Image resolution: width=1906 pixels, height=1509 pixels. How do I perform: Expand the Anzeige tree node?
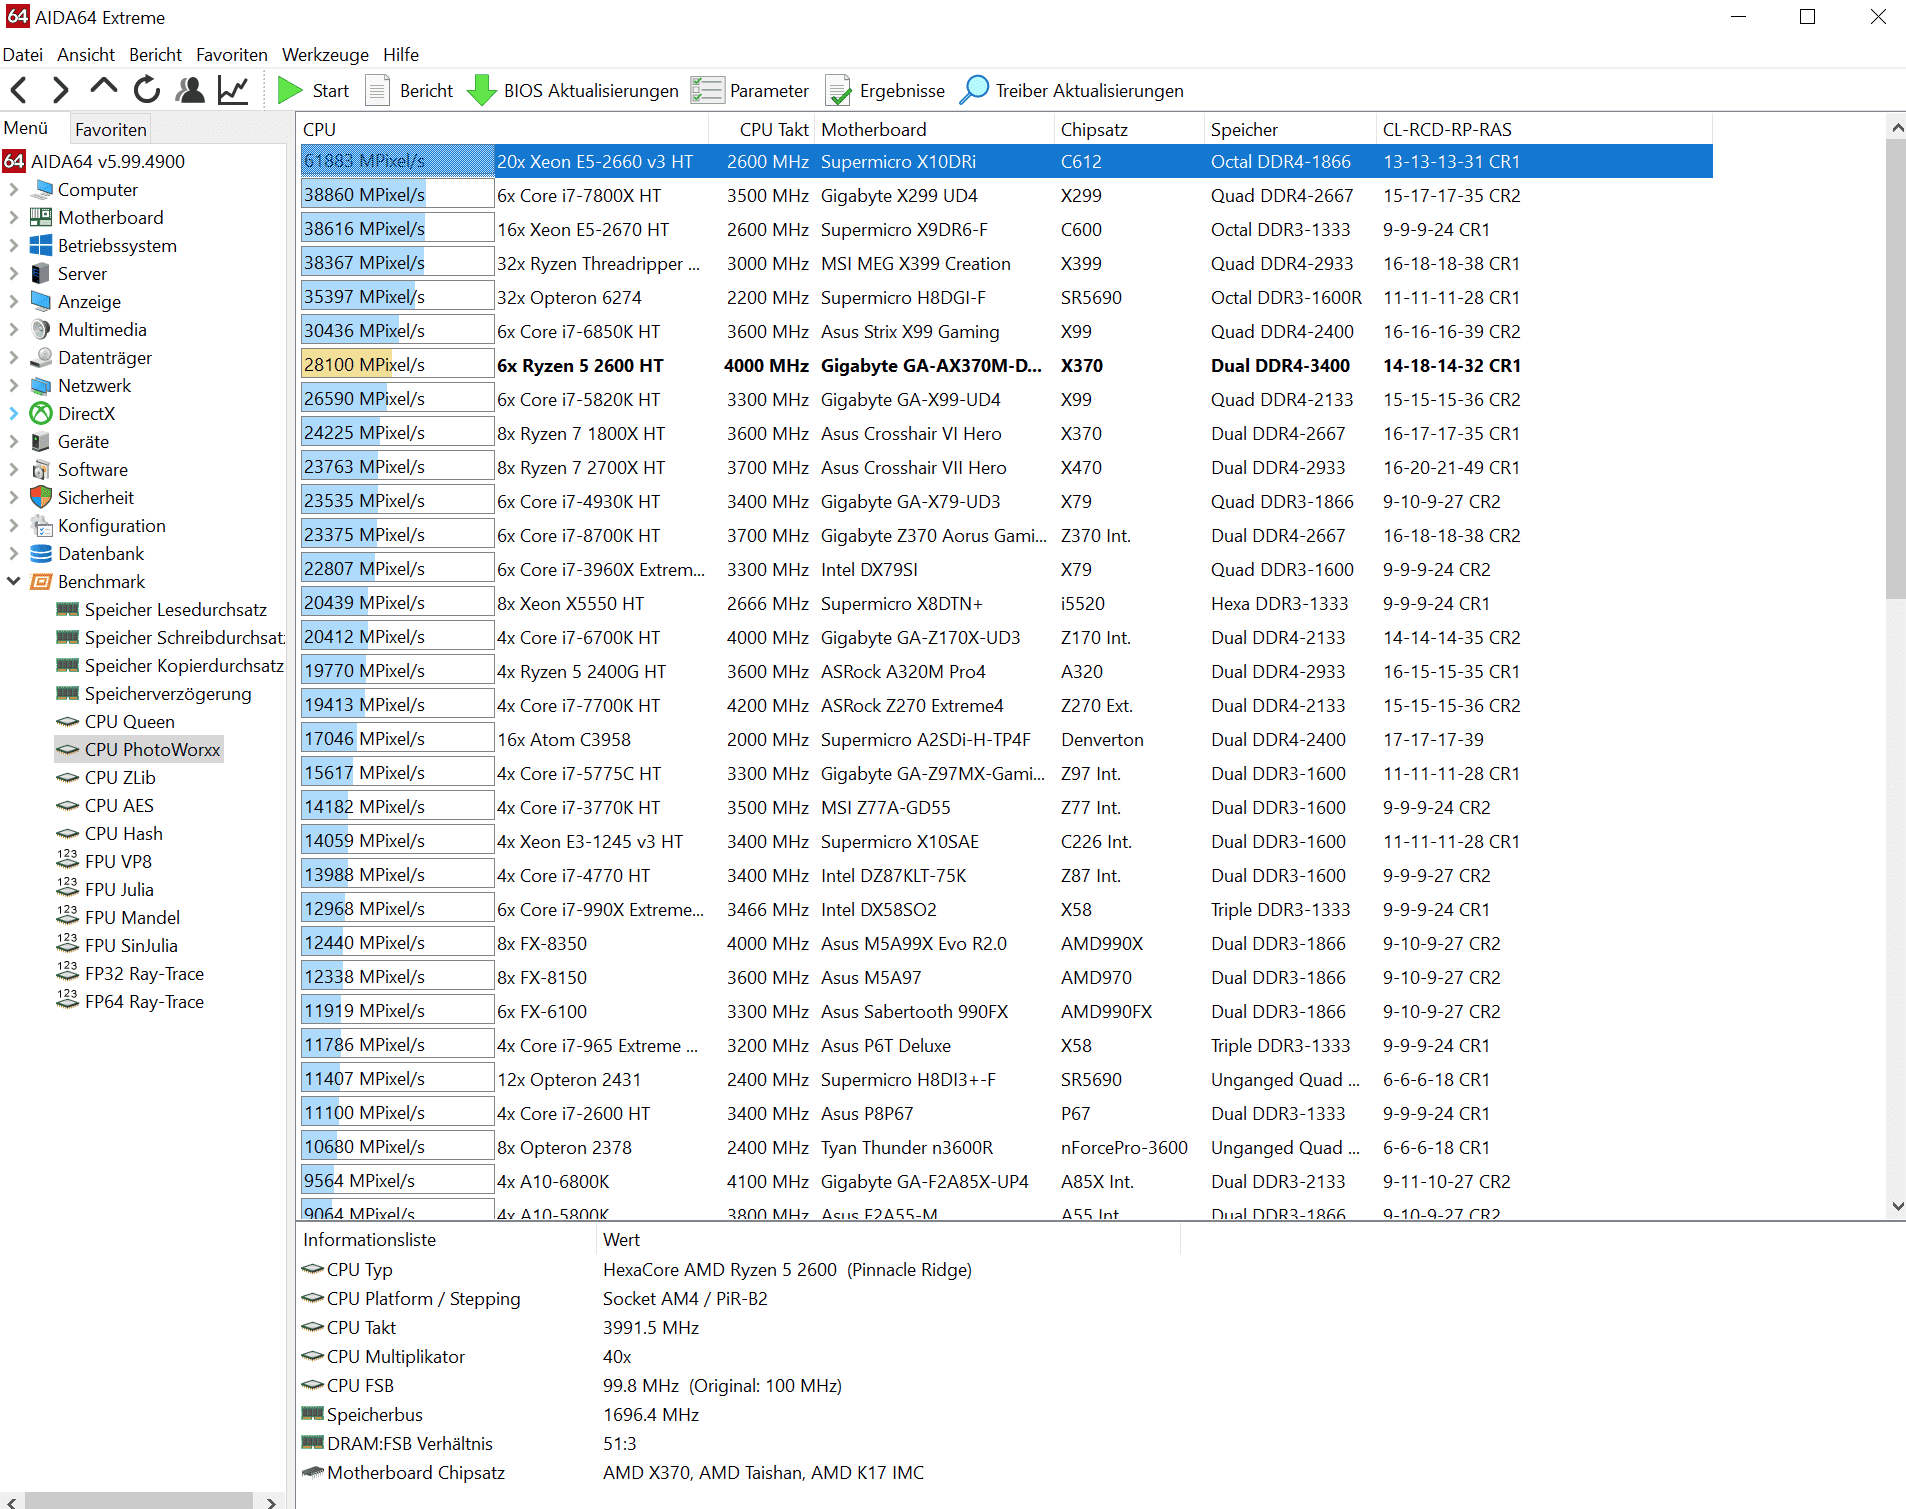[13, 301]
